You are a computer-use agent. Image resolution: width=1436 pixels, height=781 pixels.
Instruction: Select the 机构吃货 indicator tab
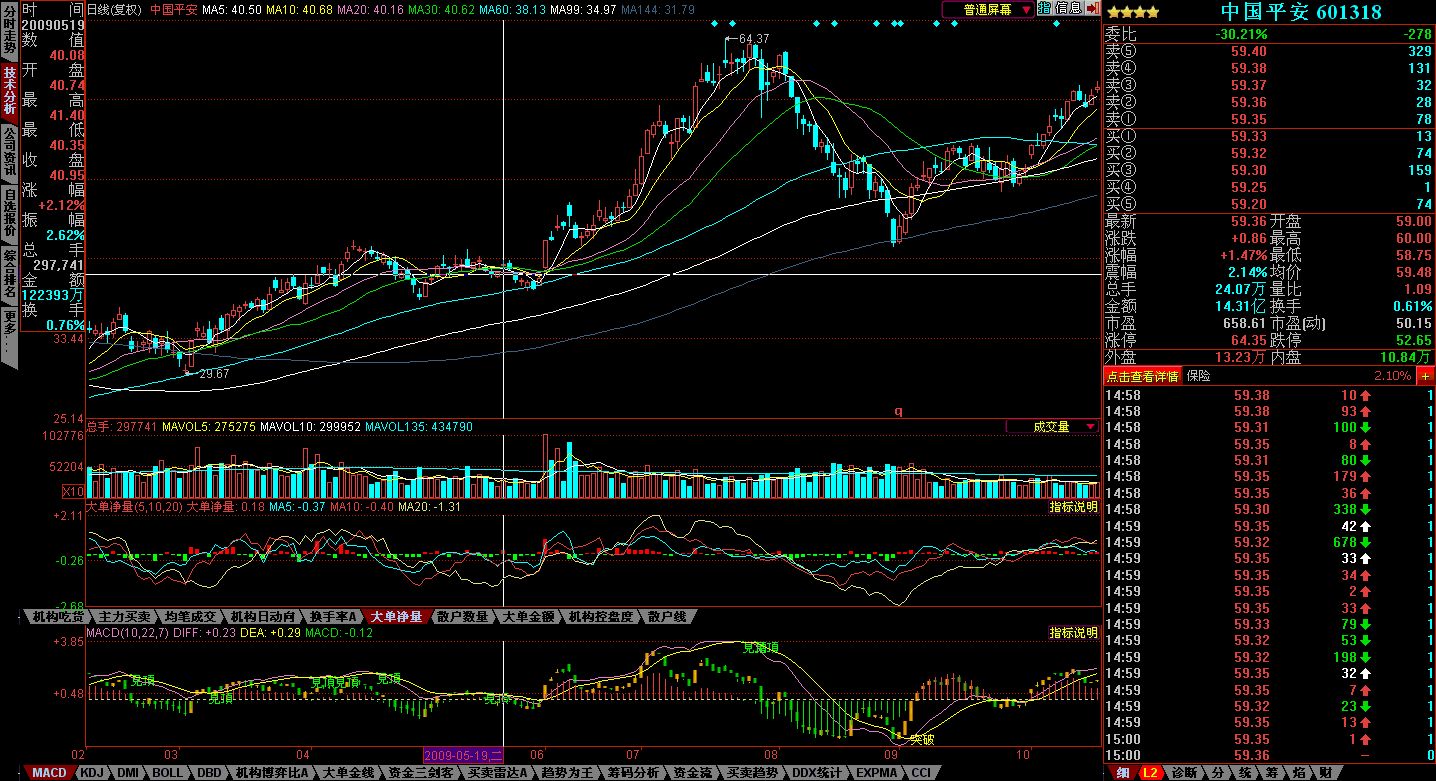[58, 617]
